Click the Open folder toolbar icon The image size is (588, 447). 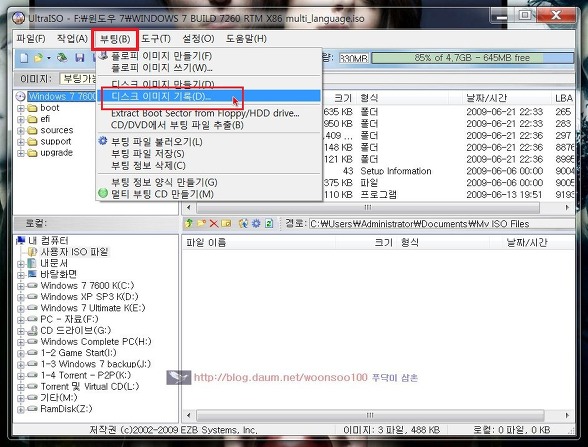point(38,58)
